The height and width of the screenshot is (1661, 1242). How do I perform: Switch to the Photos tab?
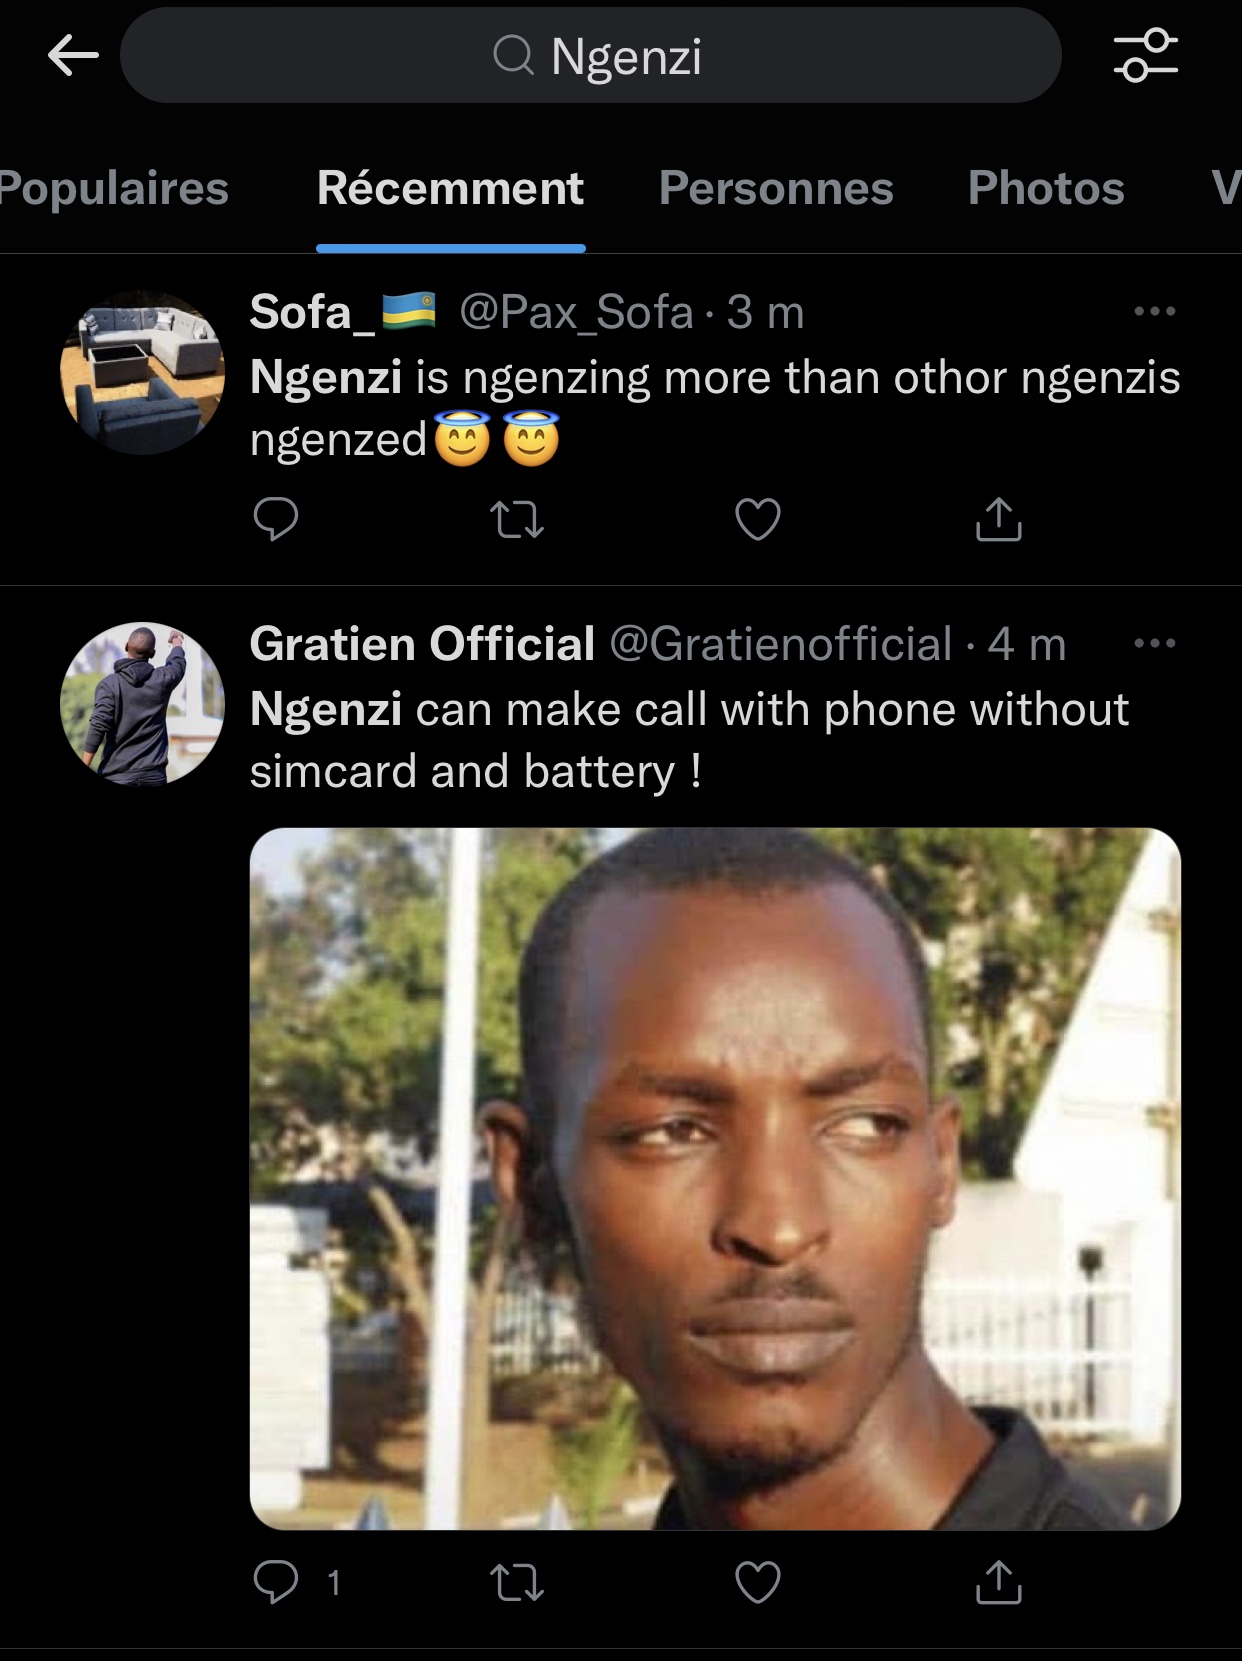(1046, 188)
